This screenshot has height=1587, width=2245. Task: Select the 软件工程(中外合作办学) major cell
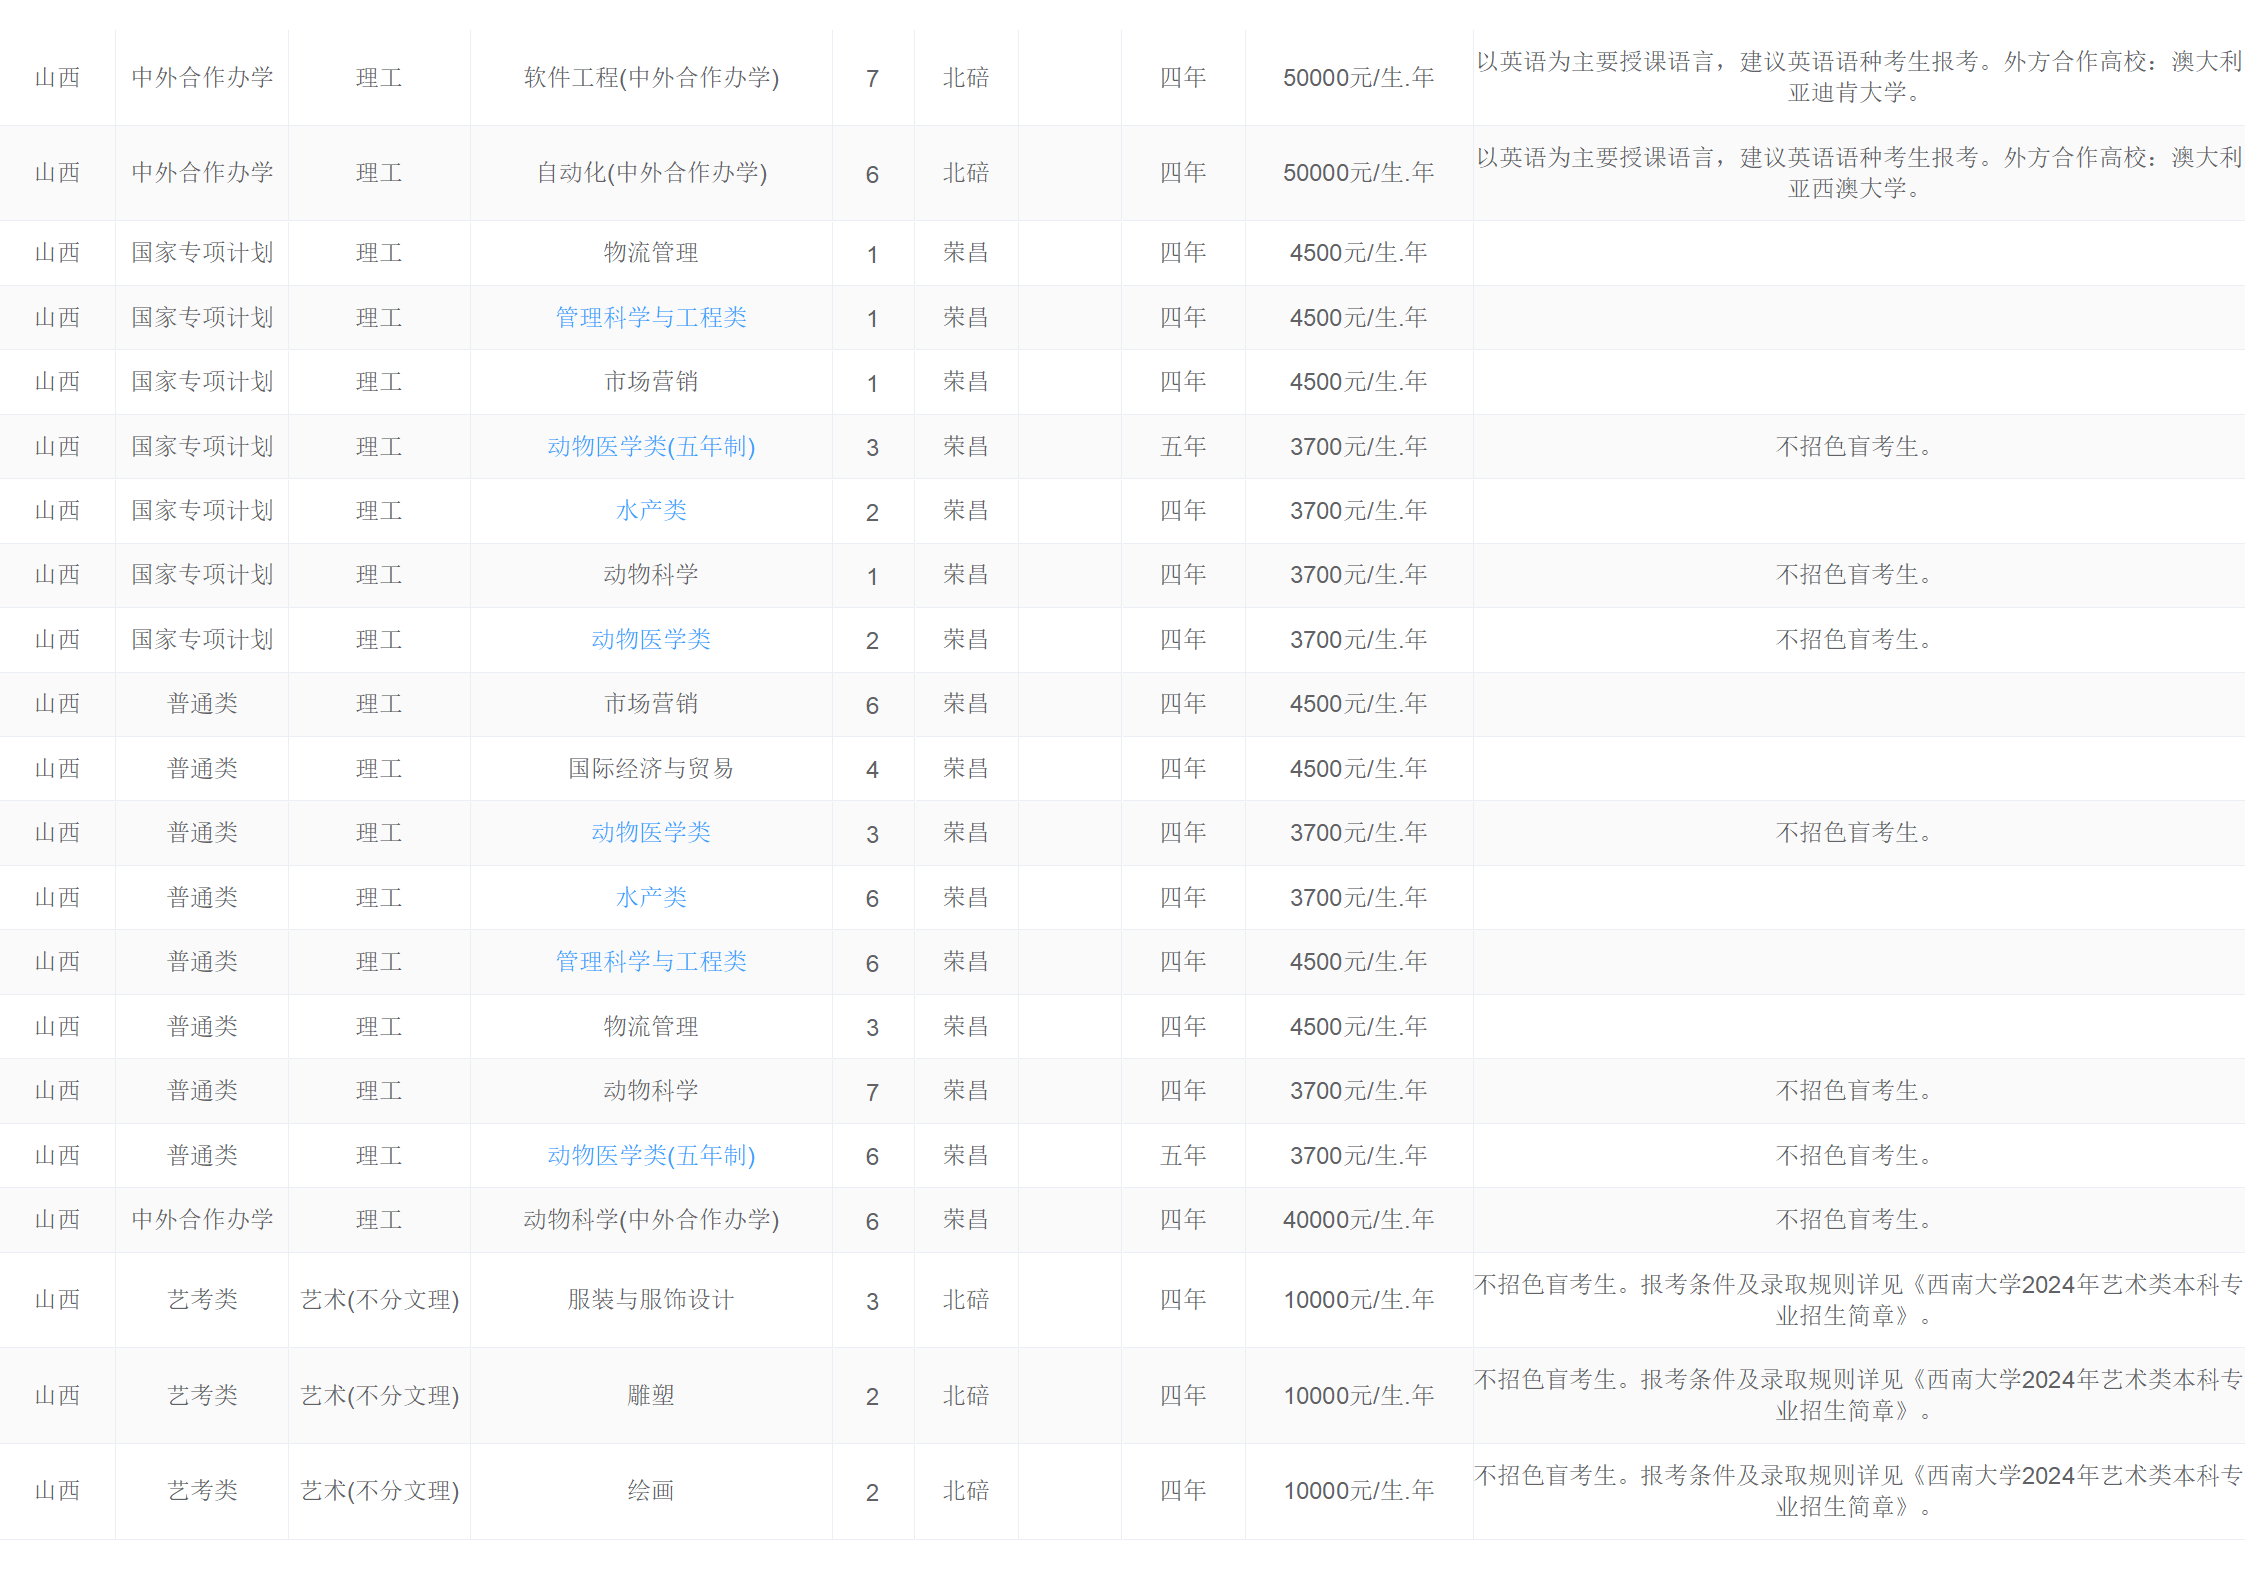[x=651, y=78]
